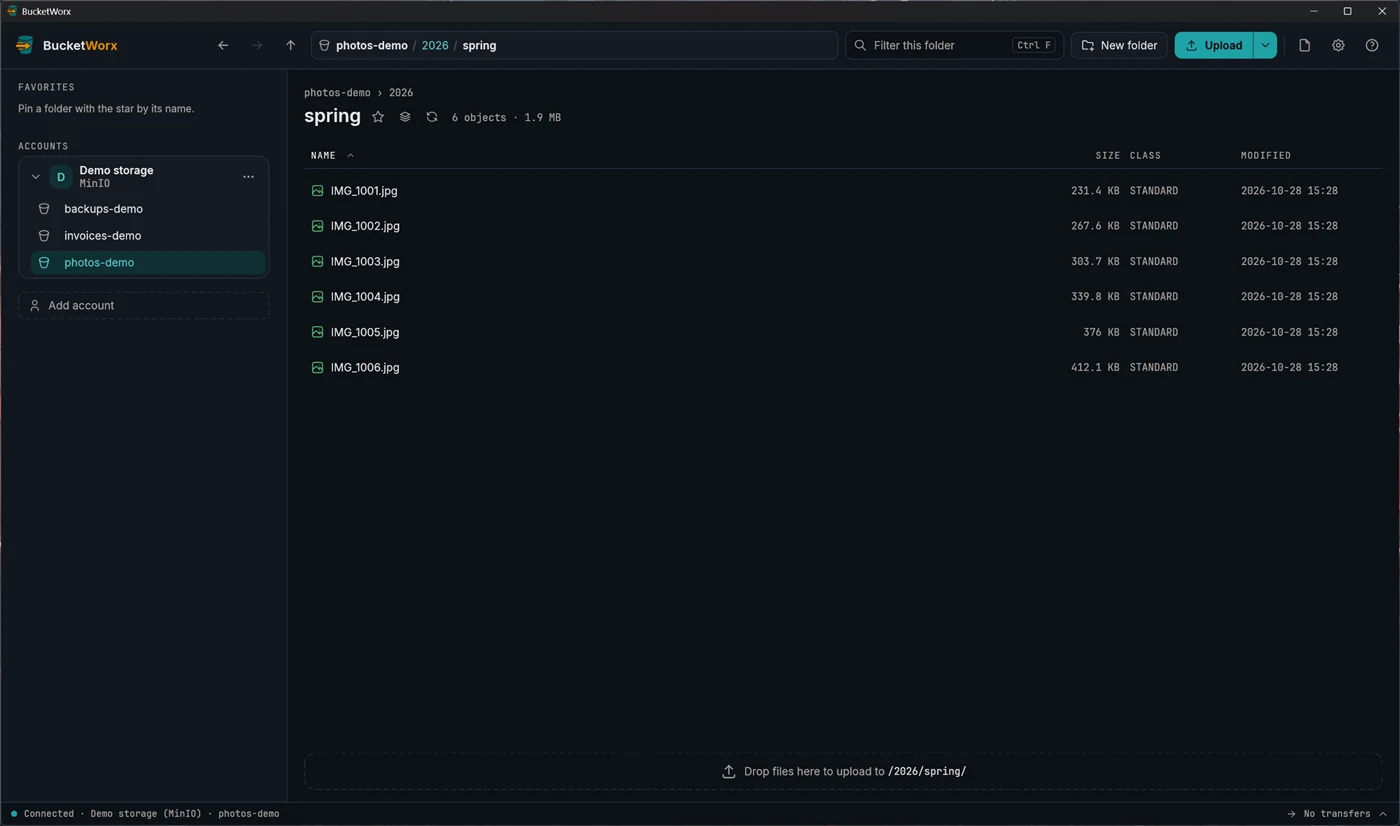Click photos-demo in breadcrumb above spring
The width and height of the screenshot is (1400, 826).
(337, 92)
